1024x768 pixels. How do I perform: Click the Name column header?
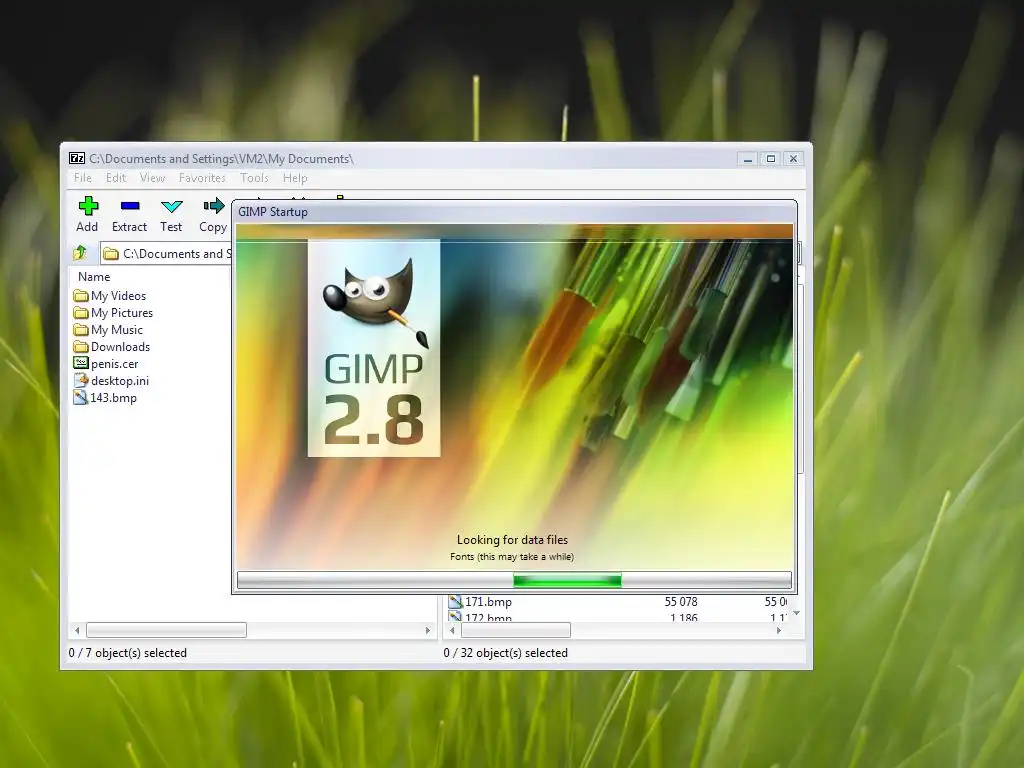click(x=94, y=277)
